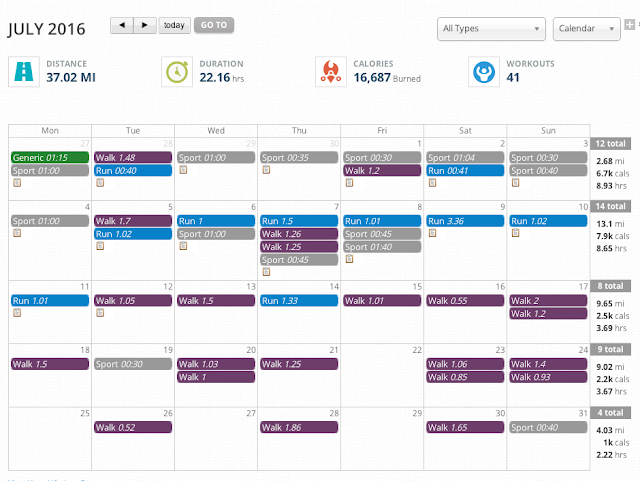Jump to today's date
This screenshot has width=640, height=481.
[x=174, y=25]
